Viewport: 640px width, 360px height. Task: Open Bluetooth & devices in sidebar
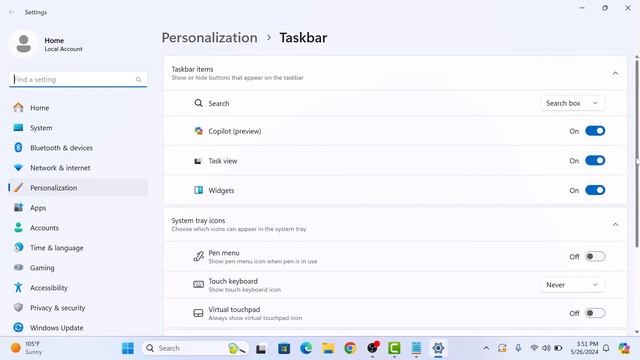coord(78,148)
